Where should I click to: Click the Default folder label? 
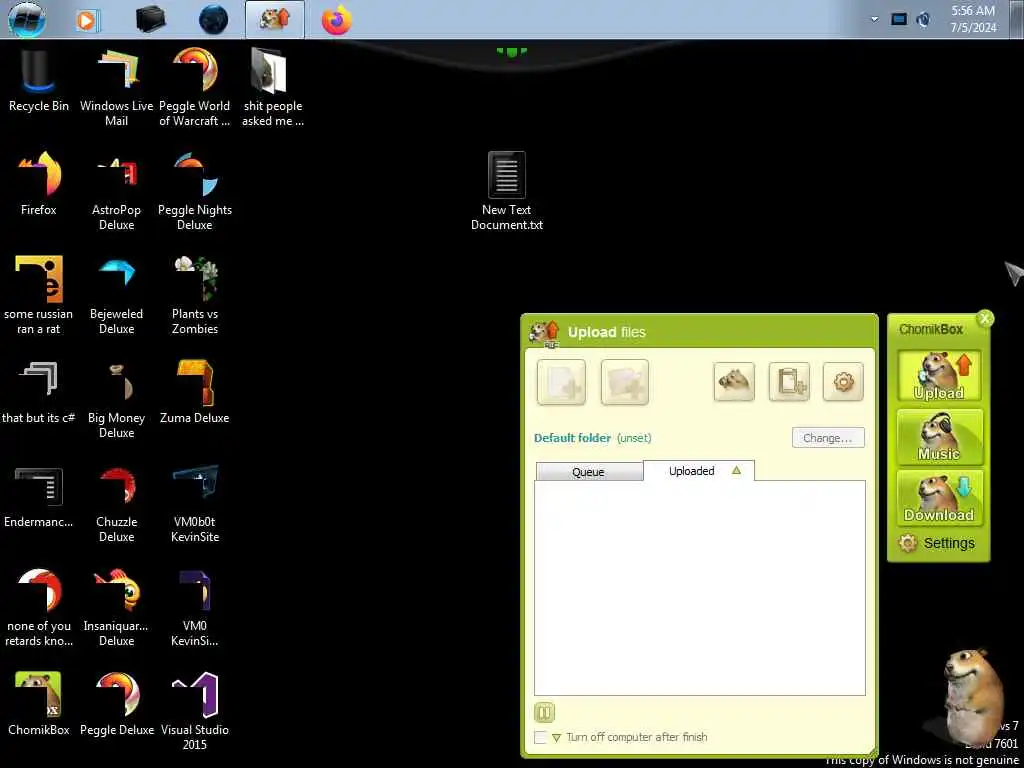pos(573,438)
